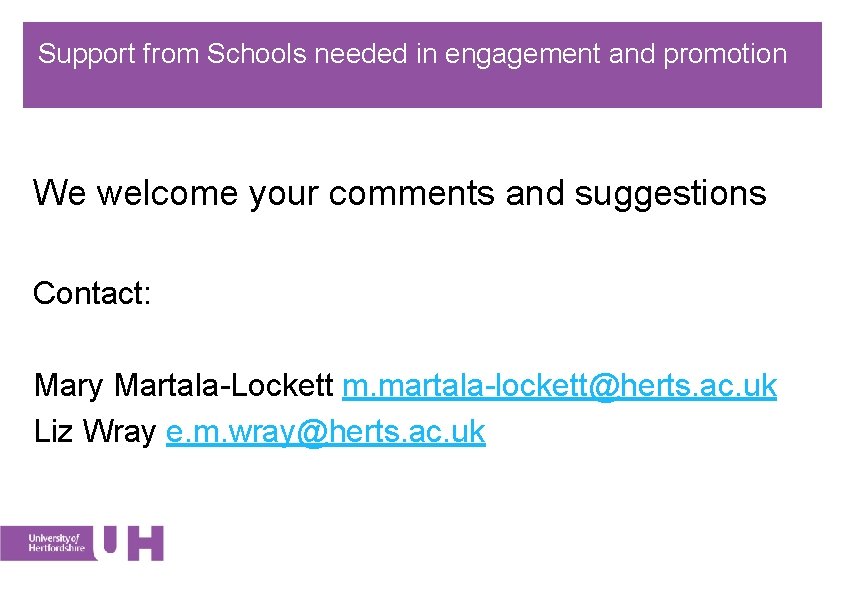Click the large H letter in logo
Viewport: 842px width, 596px height.
tap(146, 543)
